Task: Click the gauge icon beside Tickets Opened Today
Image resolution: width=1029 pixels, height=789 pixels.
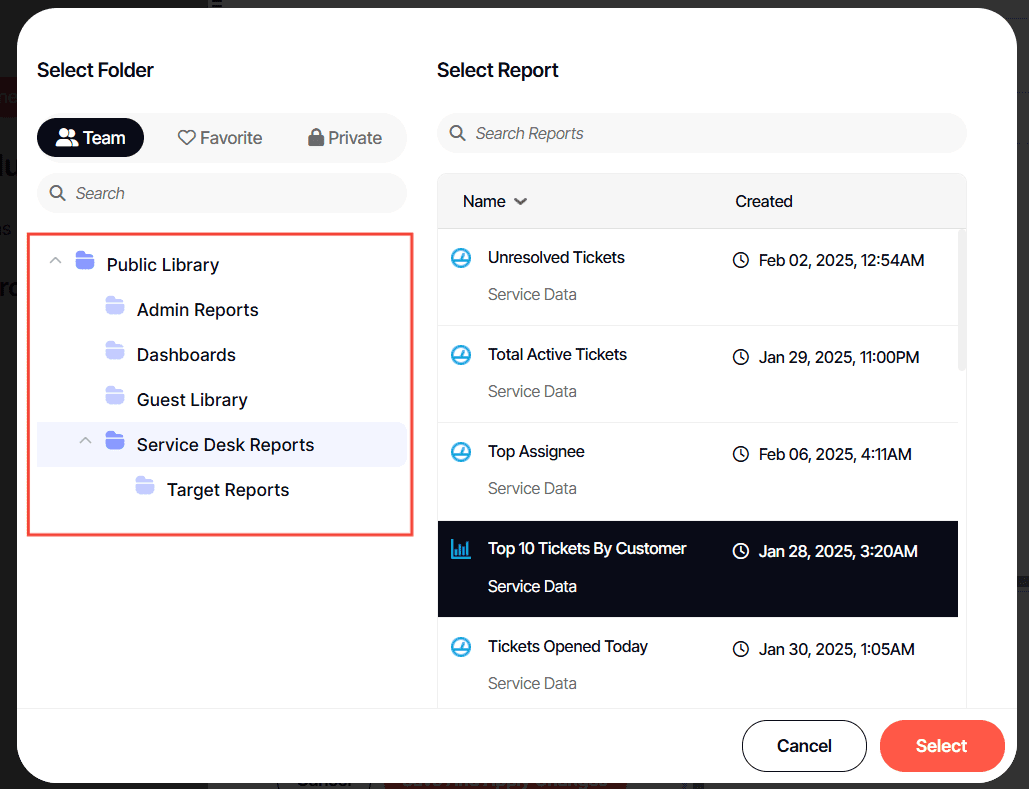Action: pyautogui.click(x=460, y=647)
